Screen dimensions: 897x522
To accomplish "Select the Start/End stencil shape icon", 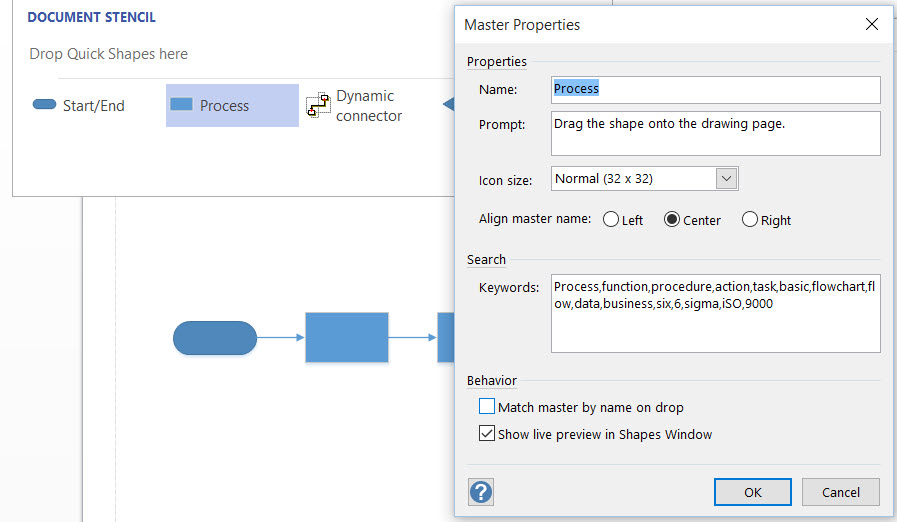I will [x=44, y=104].
